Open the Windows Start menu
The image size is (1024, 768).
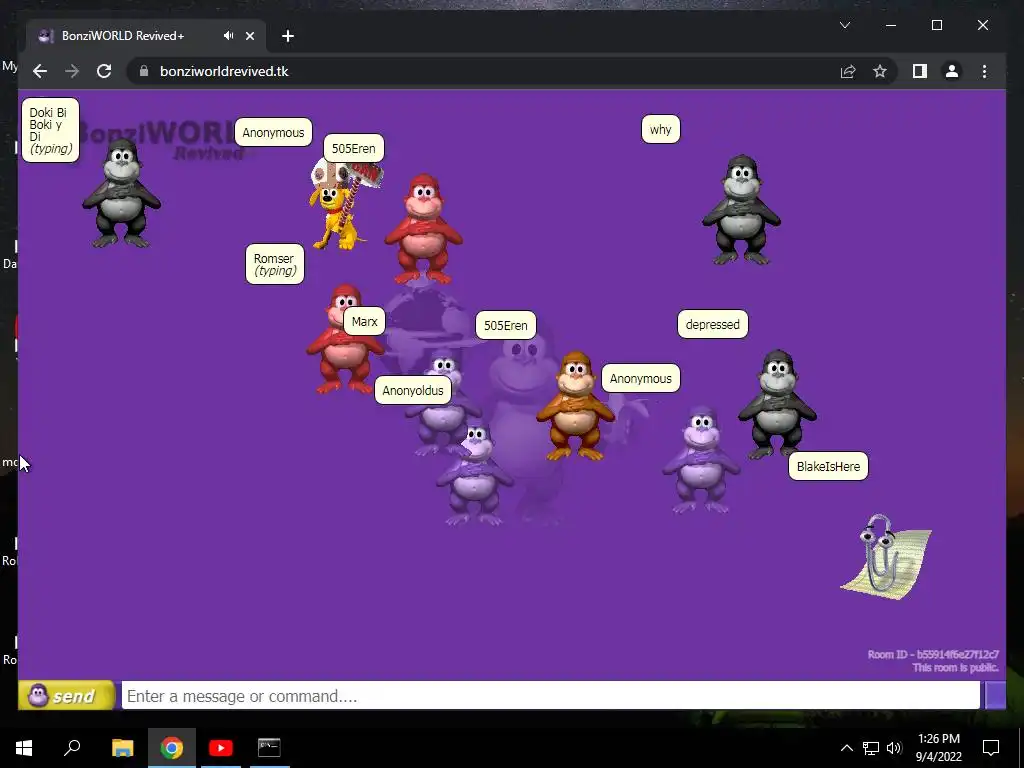24,748
